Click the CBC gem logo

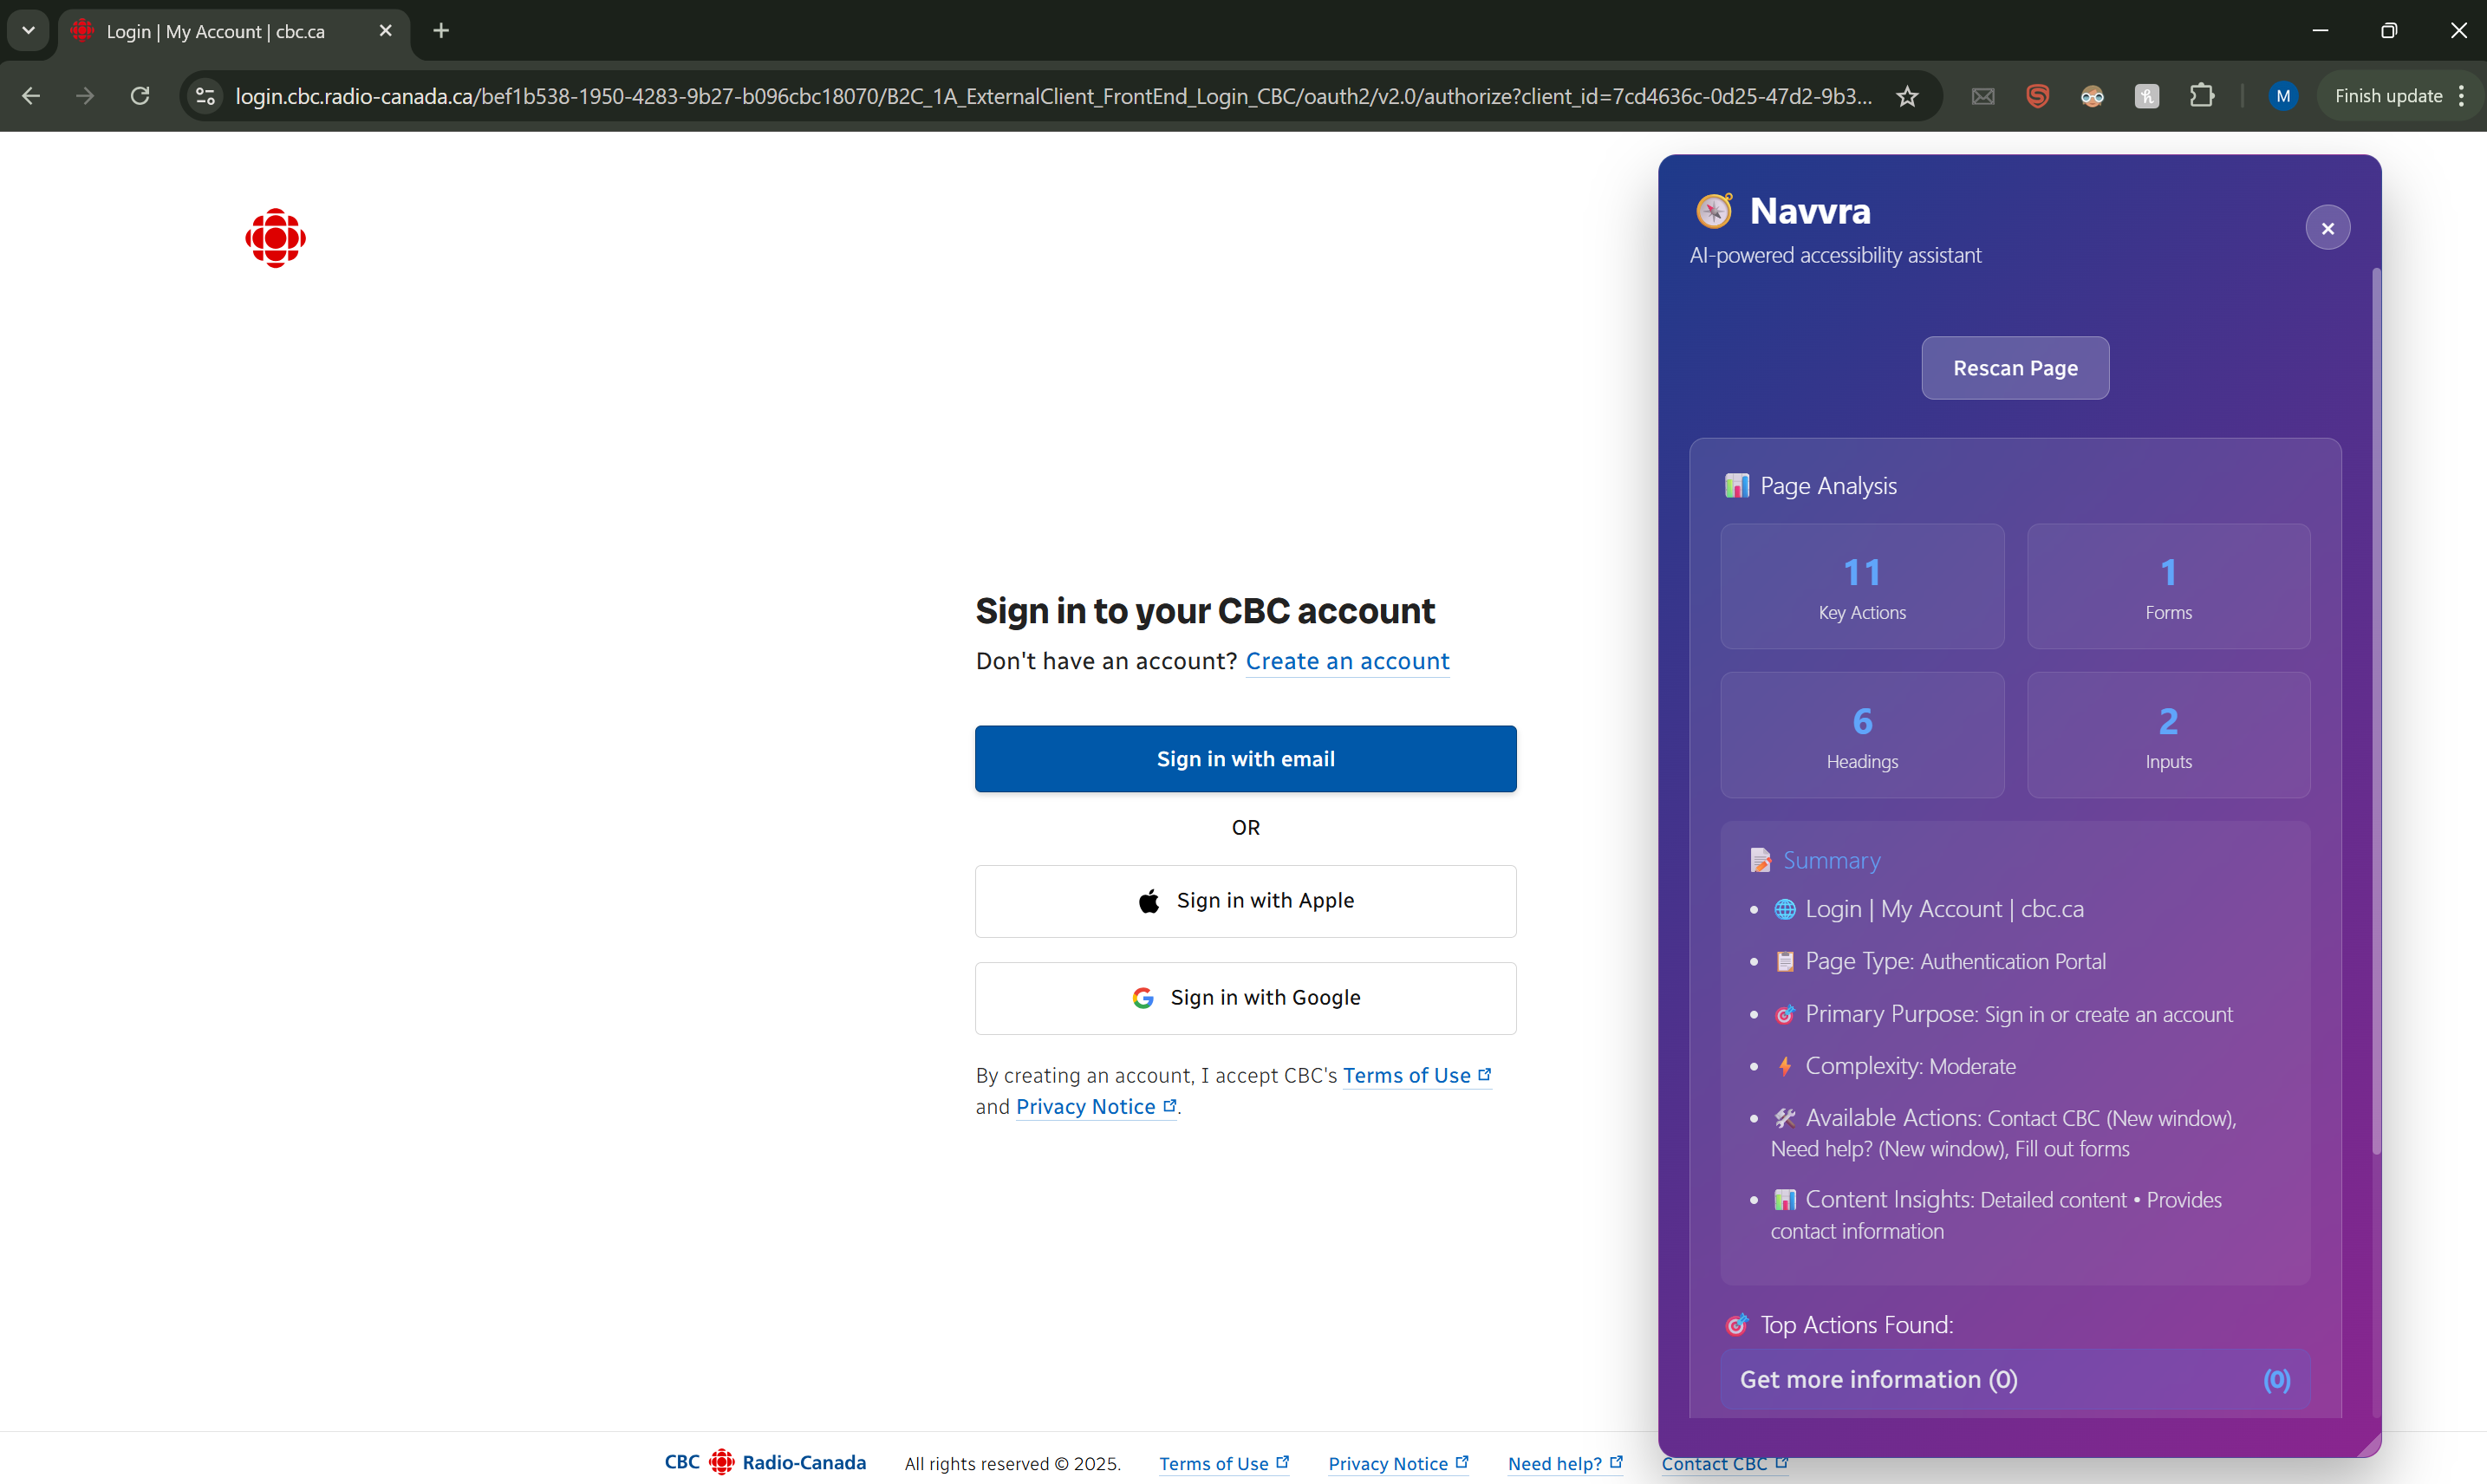[x=275, y=238]
